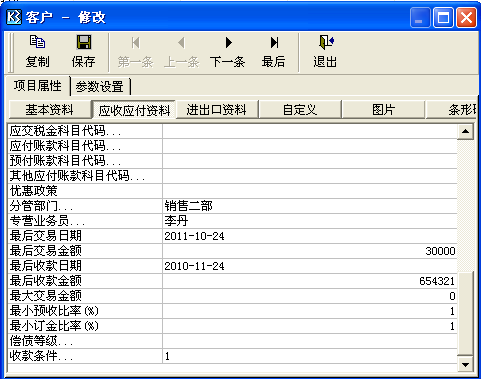Viewport: 481px width, 379px height.
Task: Click the 收款条件... label
Action: (41, 356)
